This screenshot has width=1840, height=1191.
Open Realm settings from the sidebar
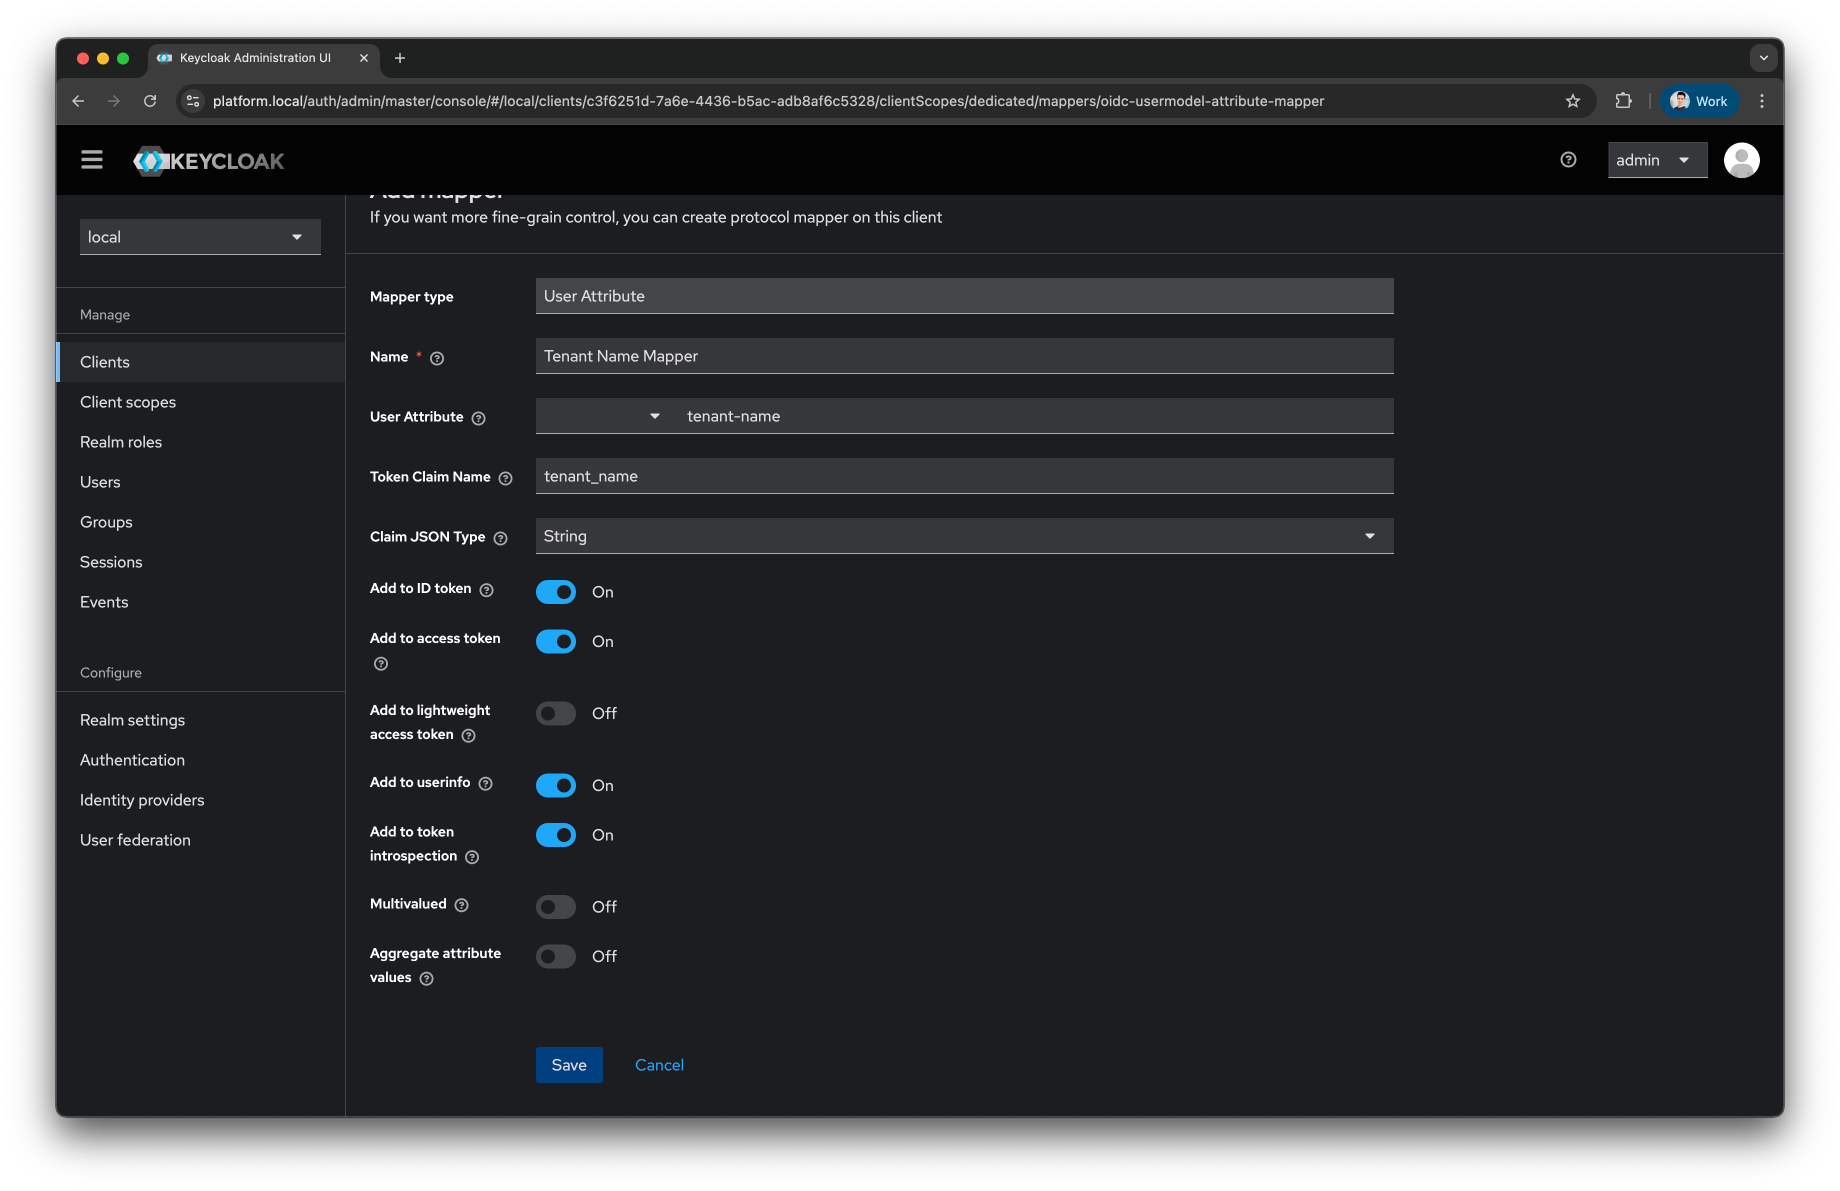point(132,719)
